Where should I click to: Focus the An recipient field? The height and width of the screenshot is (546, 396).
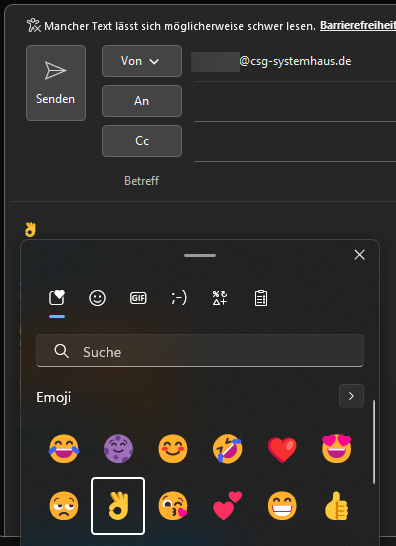295,102
